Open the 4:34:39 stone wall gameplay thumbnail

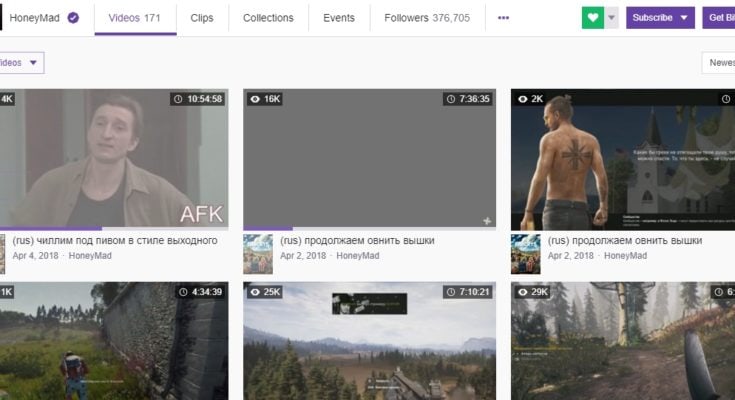tap(114, 341)
